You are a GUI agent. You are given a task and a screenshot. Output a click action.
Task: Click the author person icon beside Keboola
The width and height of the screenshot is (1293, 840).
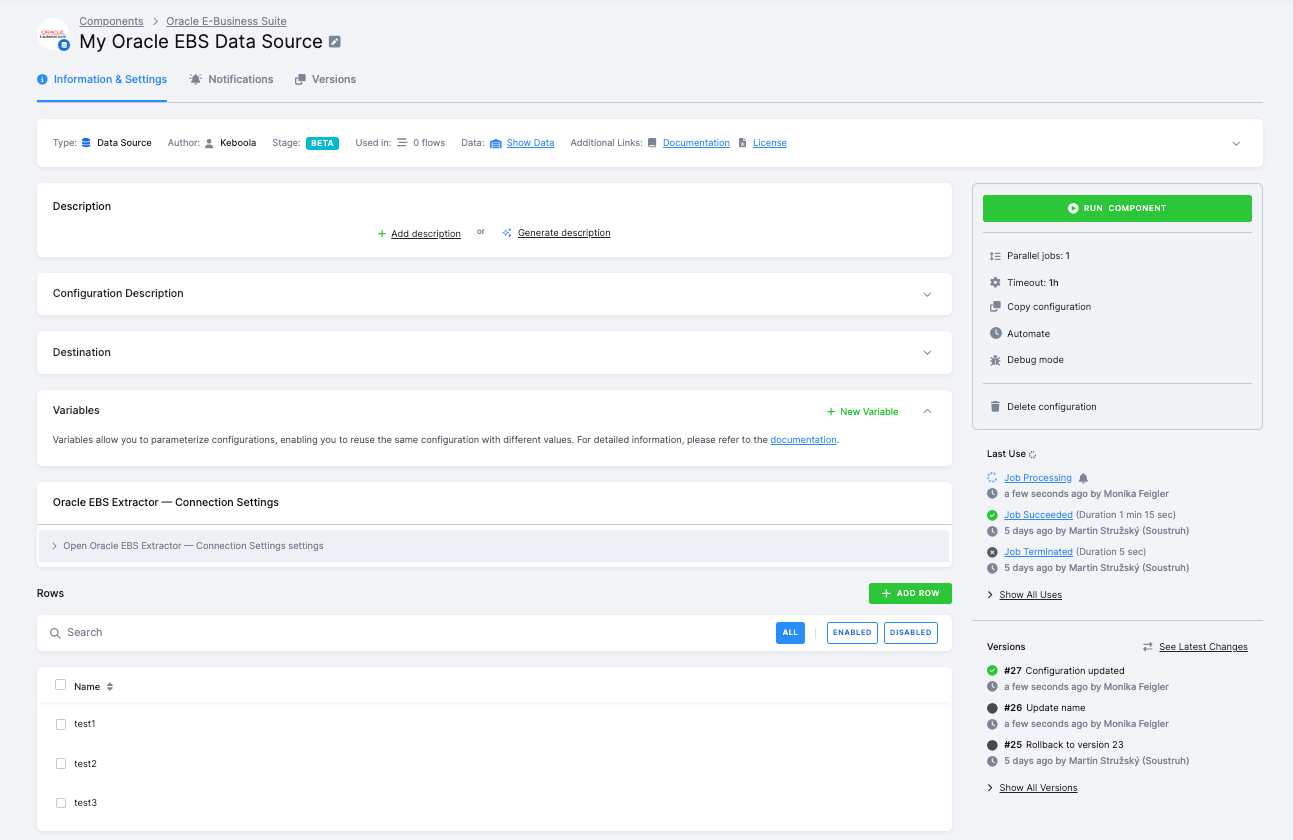click(209, 143)
